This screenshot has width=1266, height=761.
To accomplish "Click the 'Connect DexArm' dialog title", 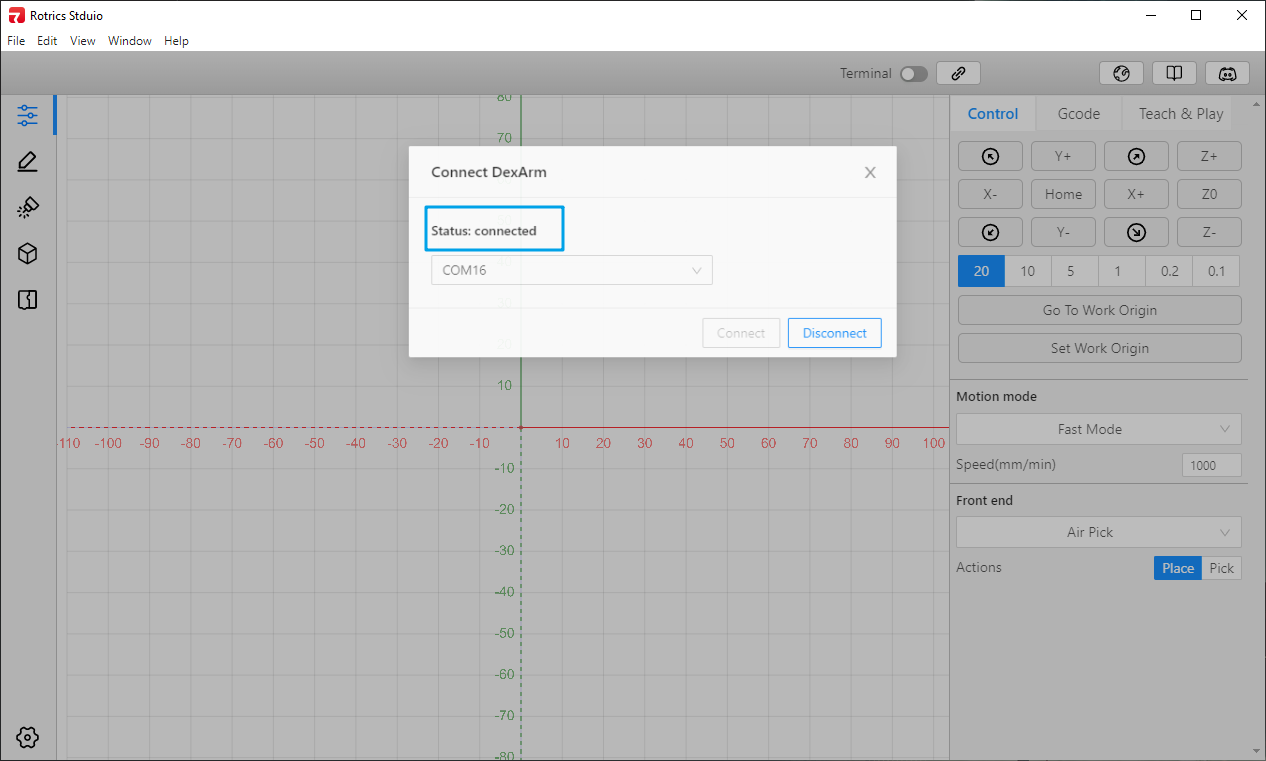I will coord(489,172).
